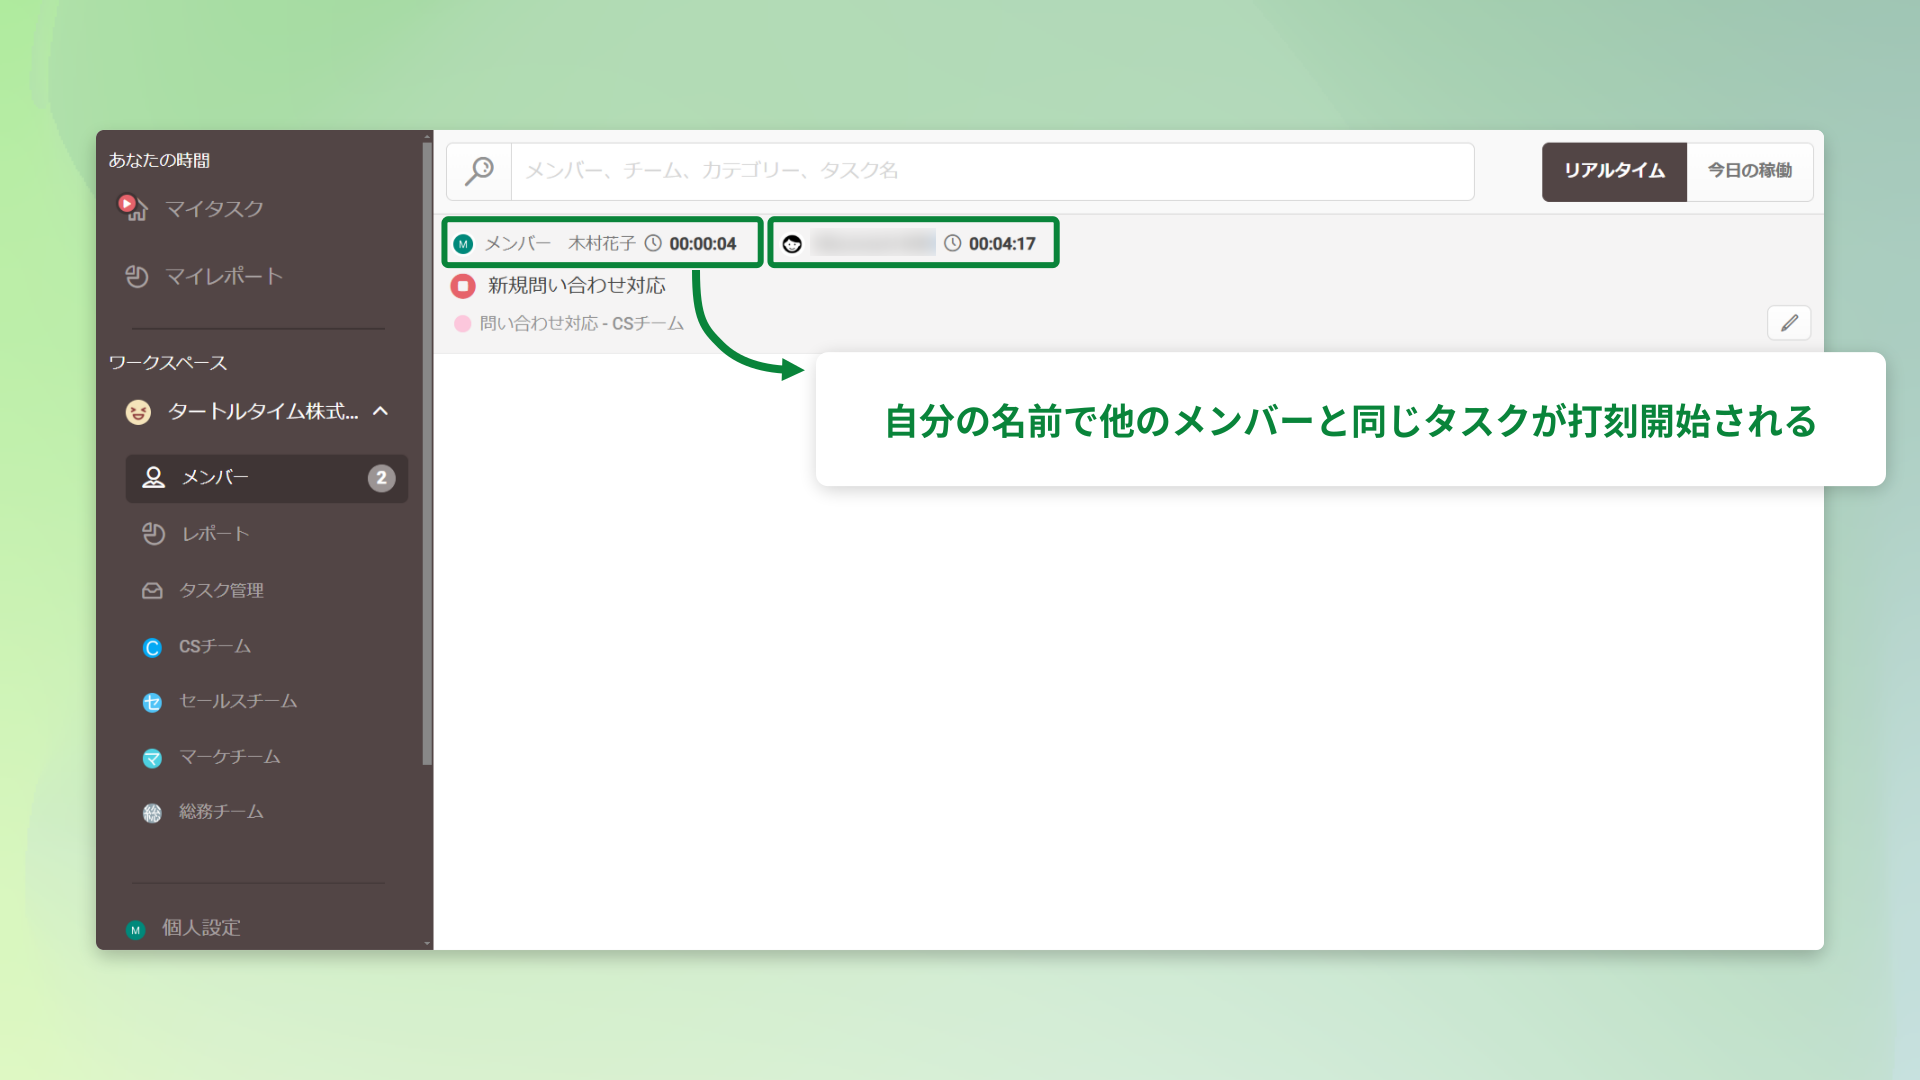Open the 総務チーム team page
The width and height of the screenshot is (1920, 1080).
221,812
